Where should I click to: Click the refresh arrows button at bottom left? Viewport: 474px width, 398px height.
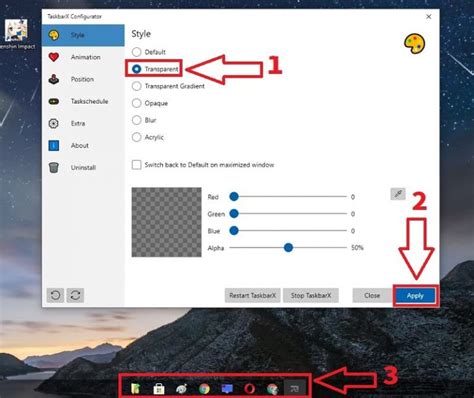[75, 295]
